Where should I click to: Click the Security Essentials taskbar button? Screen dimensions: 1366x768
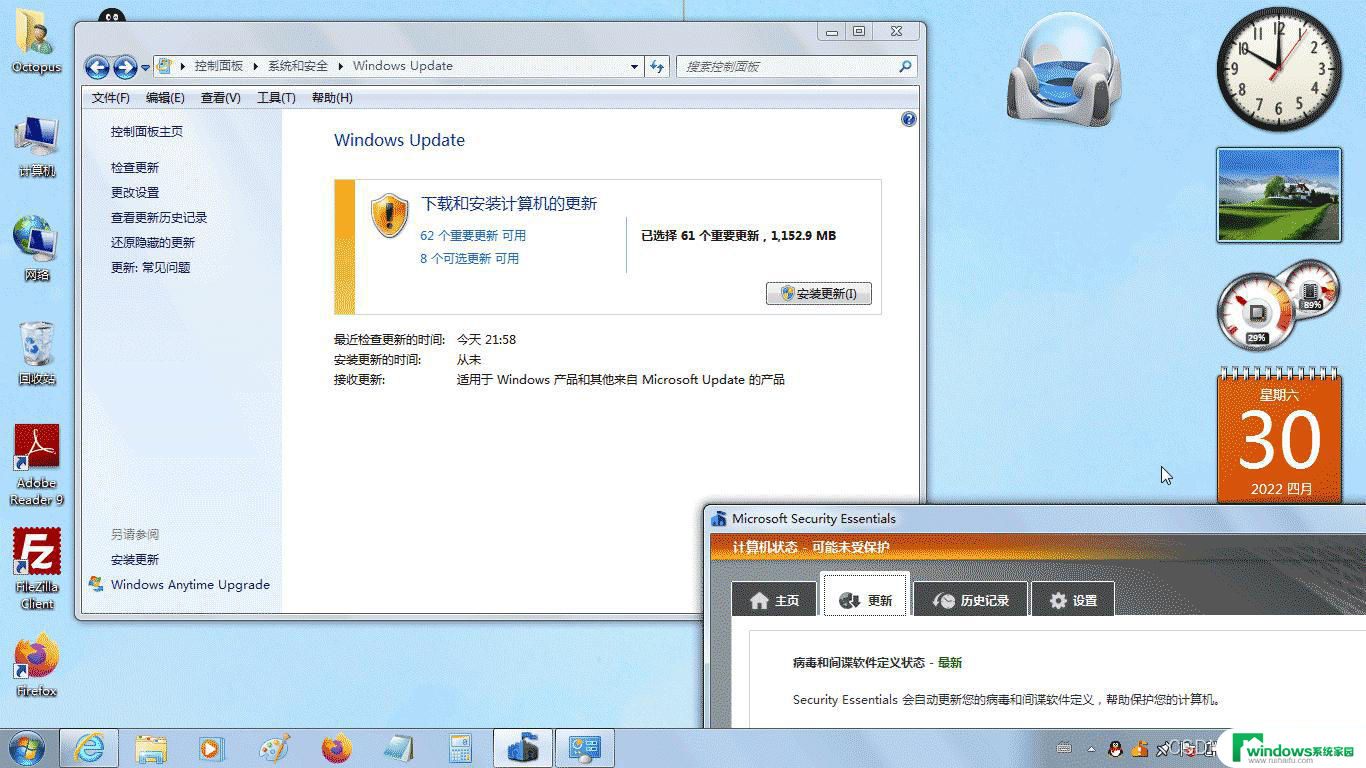click(x=522, y=748)
